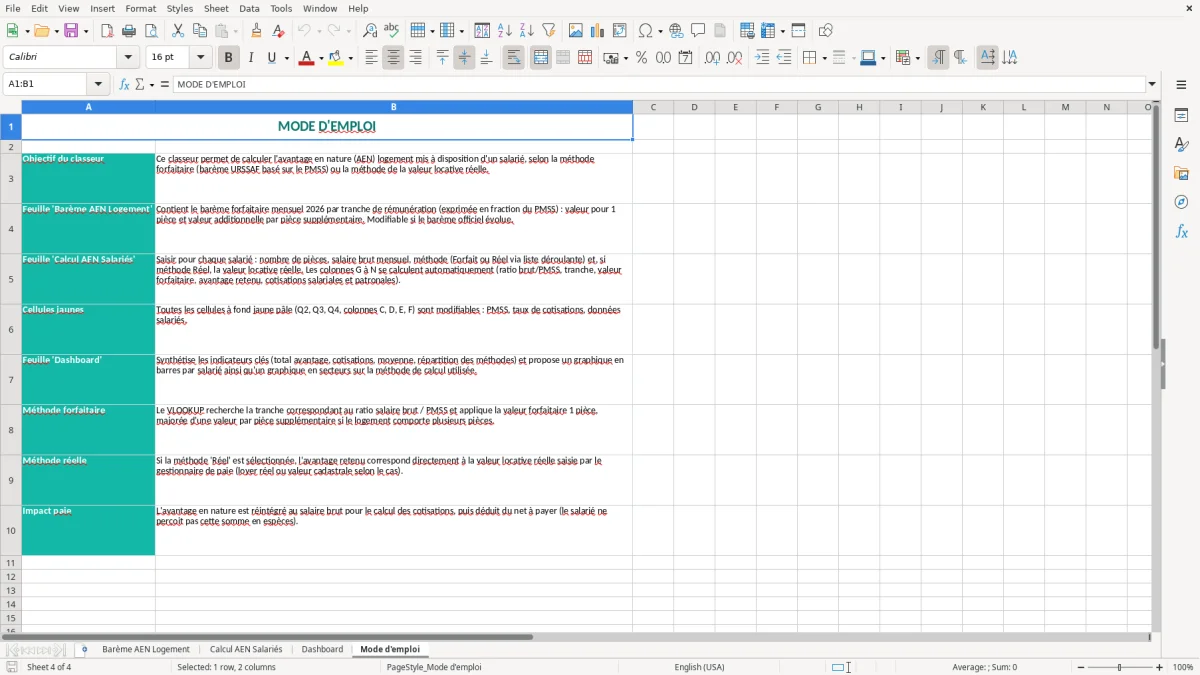Toggle Underline formatting button
The width and height of the screenshot is (1200, 675).
tap(272, 58)
